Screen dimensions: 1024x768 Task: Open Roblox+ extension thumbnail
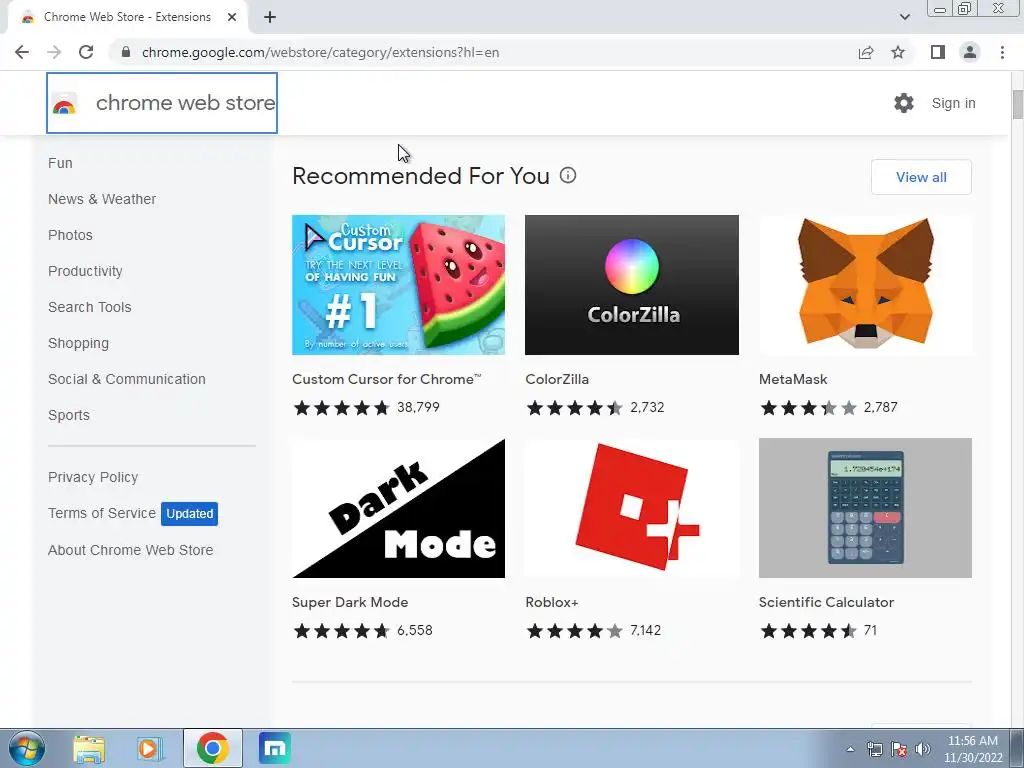632,508
